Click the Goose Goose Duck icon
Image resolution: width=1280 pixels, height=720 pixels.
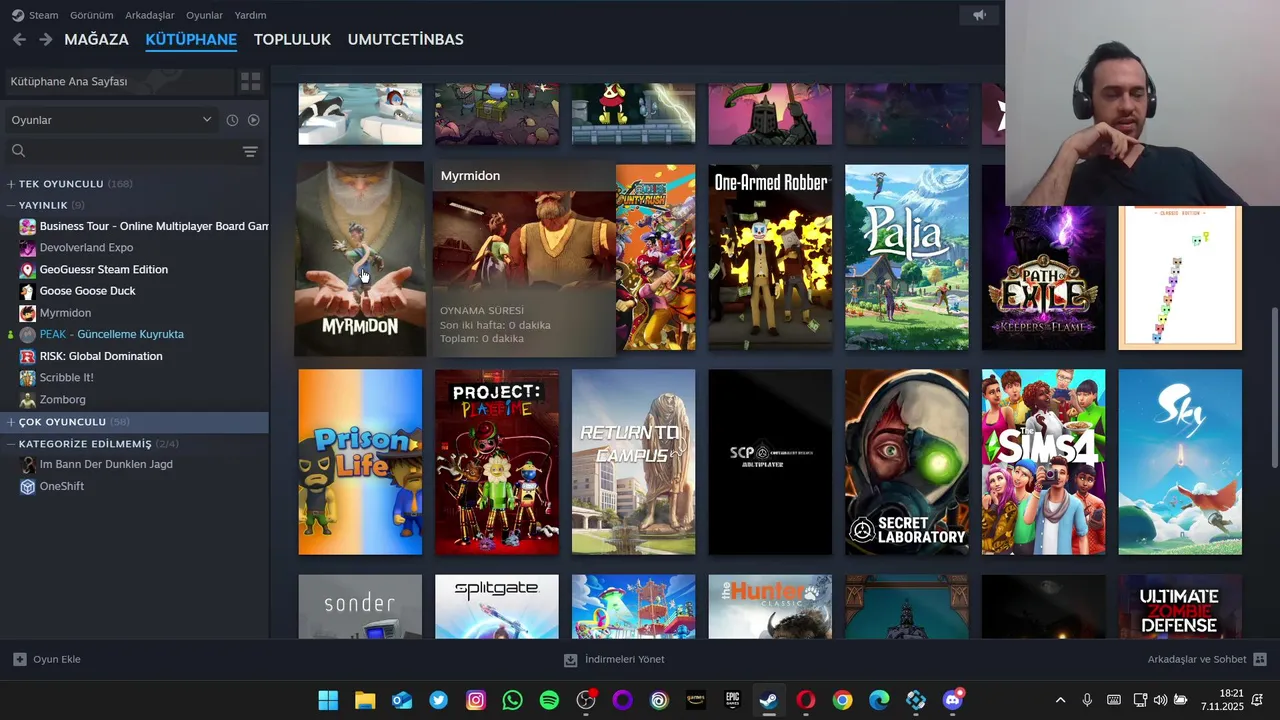coord(28,291)
